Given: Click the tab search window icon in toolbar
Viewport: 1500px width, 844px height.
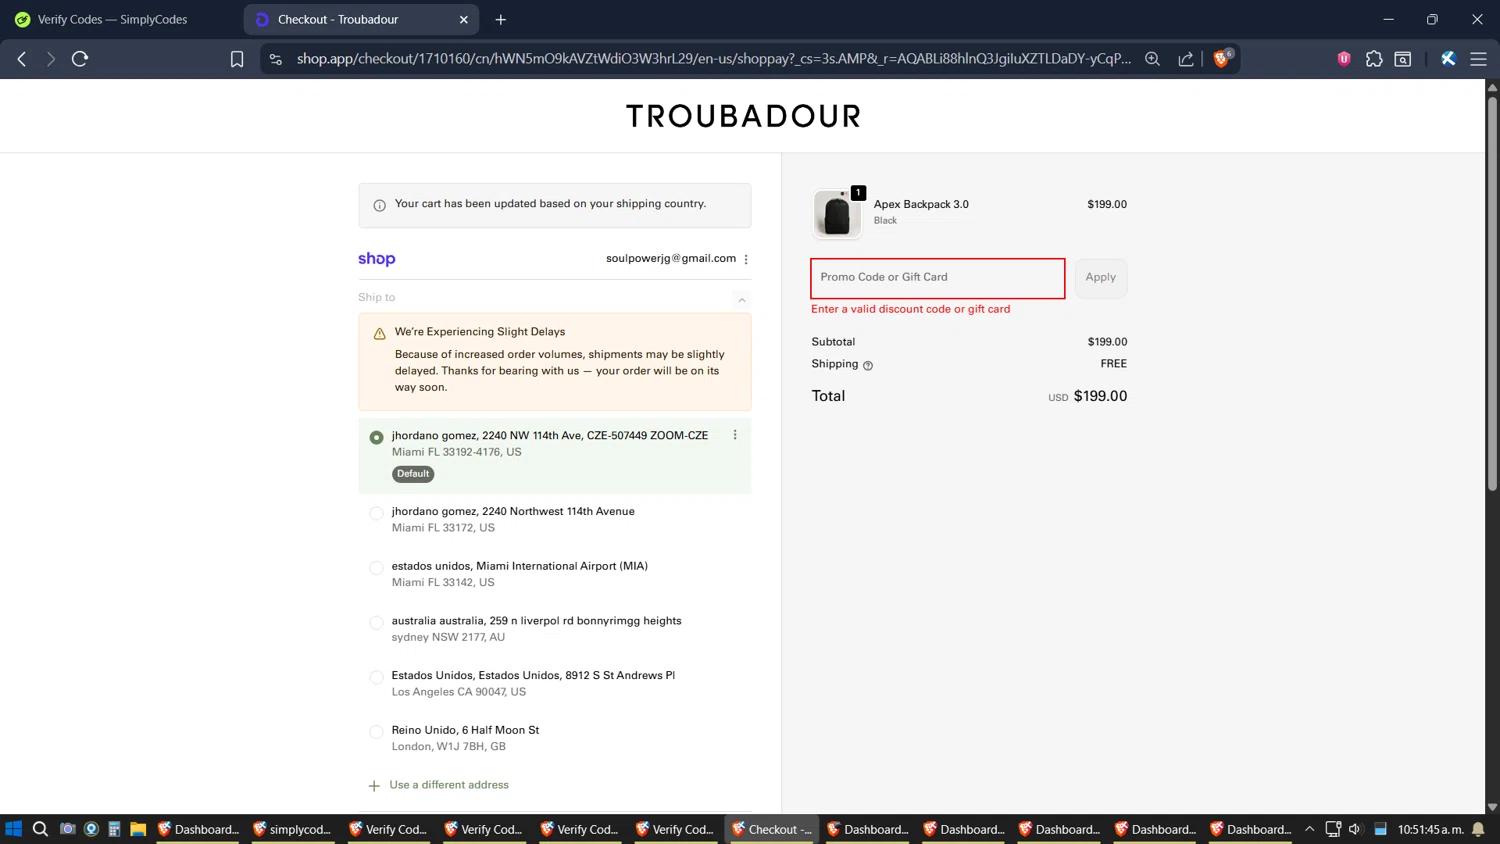Looking at the screenshot, I should (1403, 59).
